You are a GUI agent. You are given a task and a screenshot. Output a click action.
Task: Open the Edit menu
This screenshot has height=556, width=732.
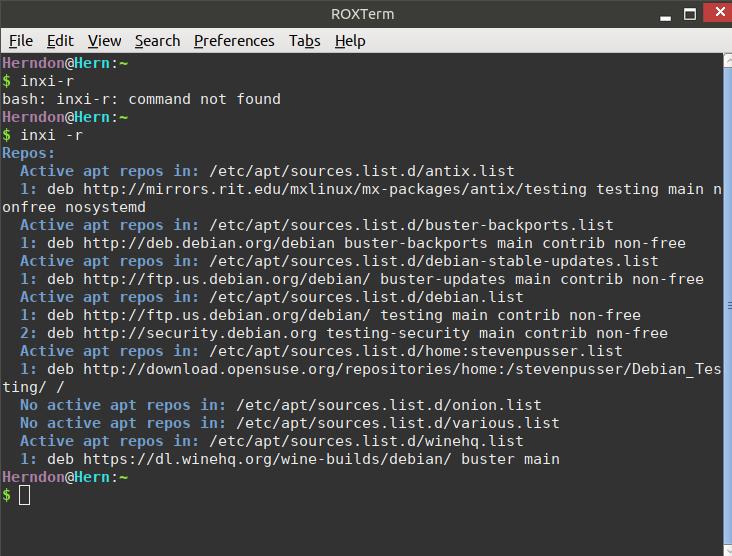click(60, 41)
